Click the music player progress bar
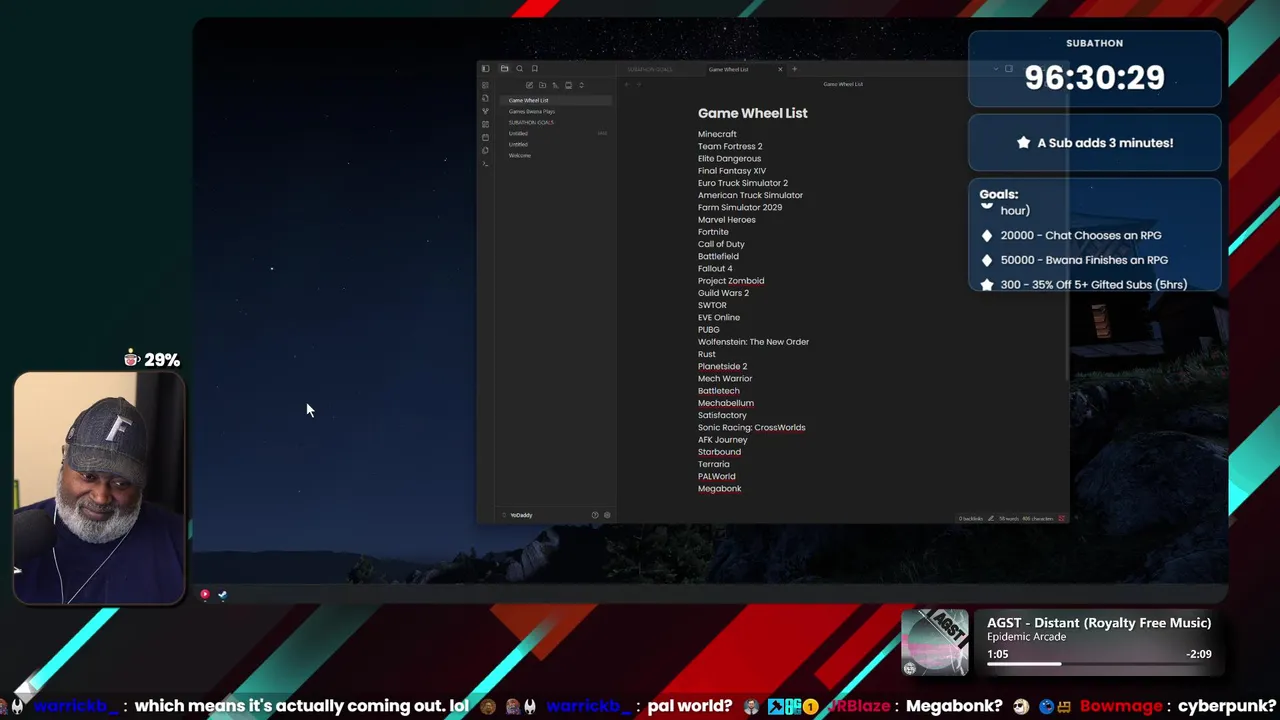This screenshot has width=1280, height=720. pyautogui.click(x=1099, y=664)
